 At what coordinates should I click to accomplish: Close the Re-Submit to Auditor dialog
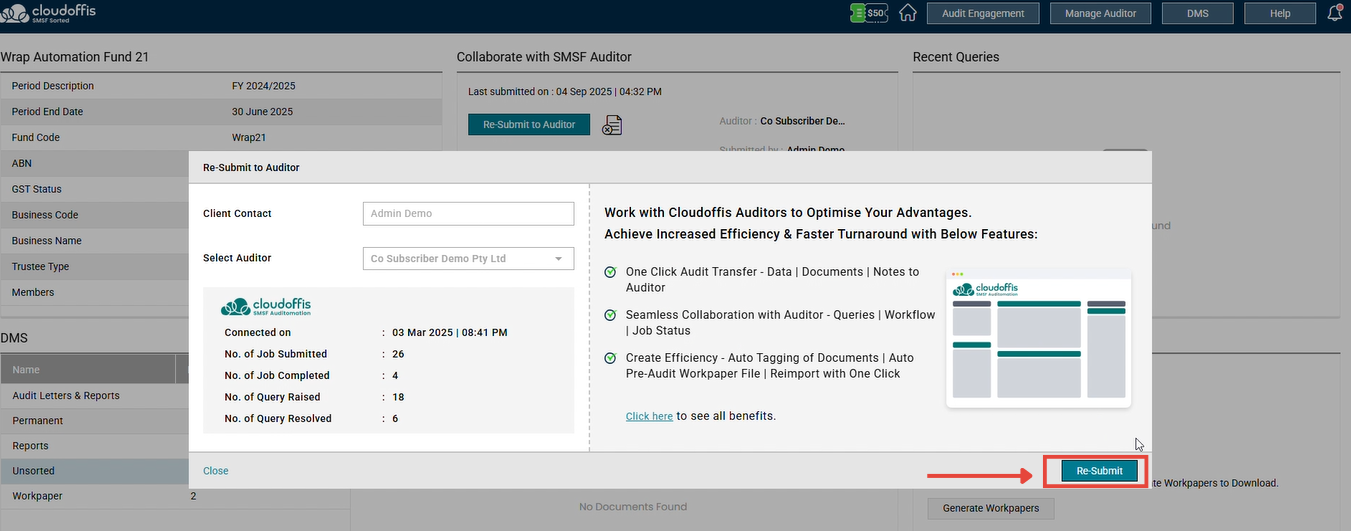[x=215, y=471]
